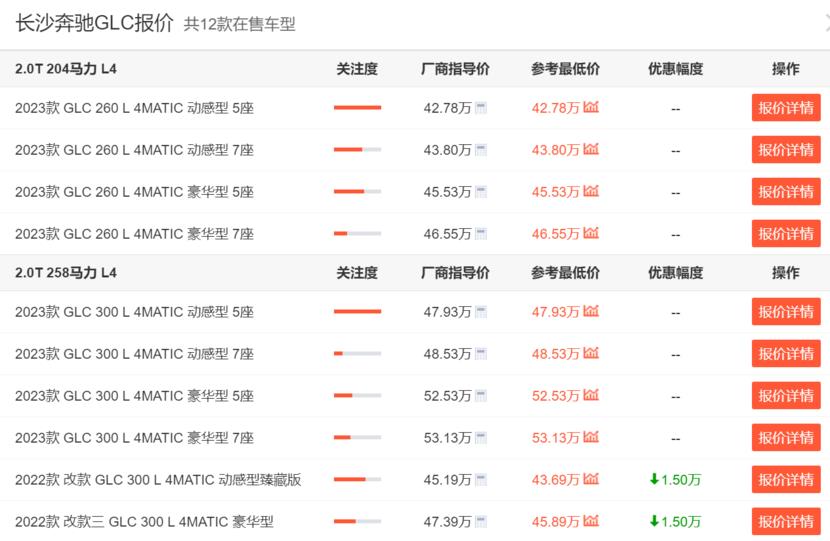830x541 pixels.
Task: Open price calculator icon beside 46.55万 guide price
Action: click(x=481, y=233)
